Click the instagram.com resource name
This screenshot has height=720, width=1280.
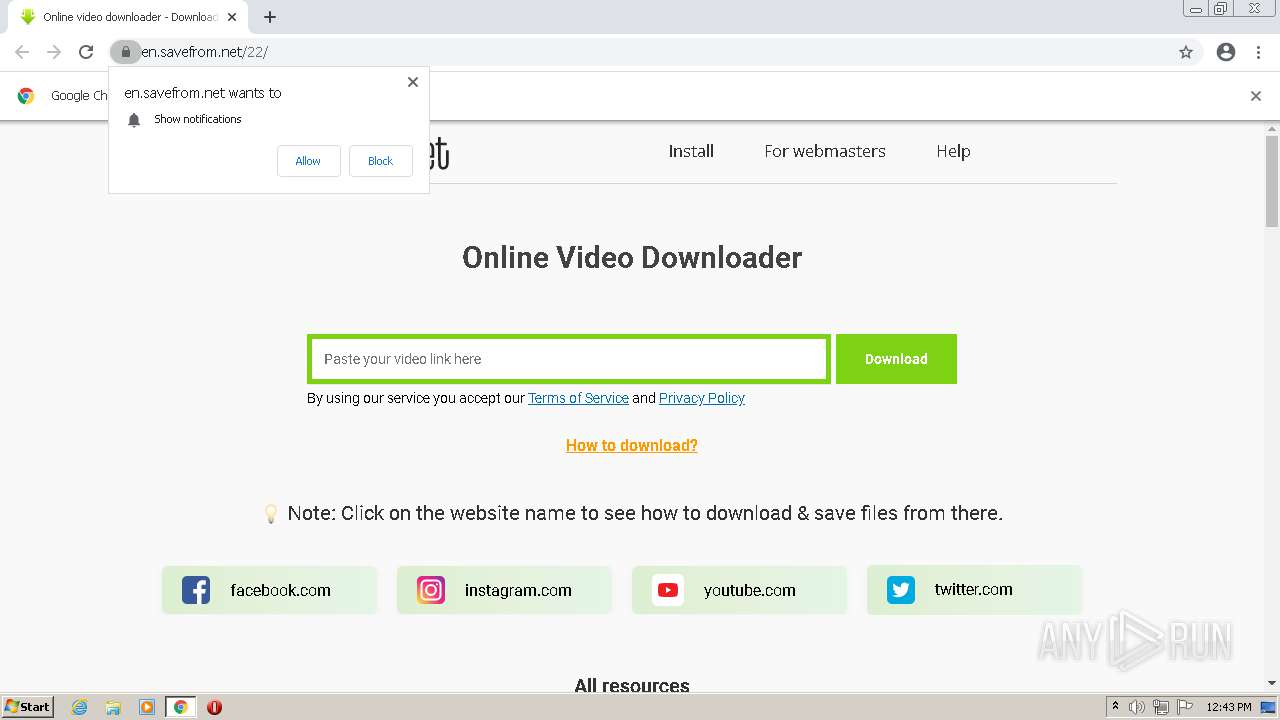(518, 590)
